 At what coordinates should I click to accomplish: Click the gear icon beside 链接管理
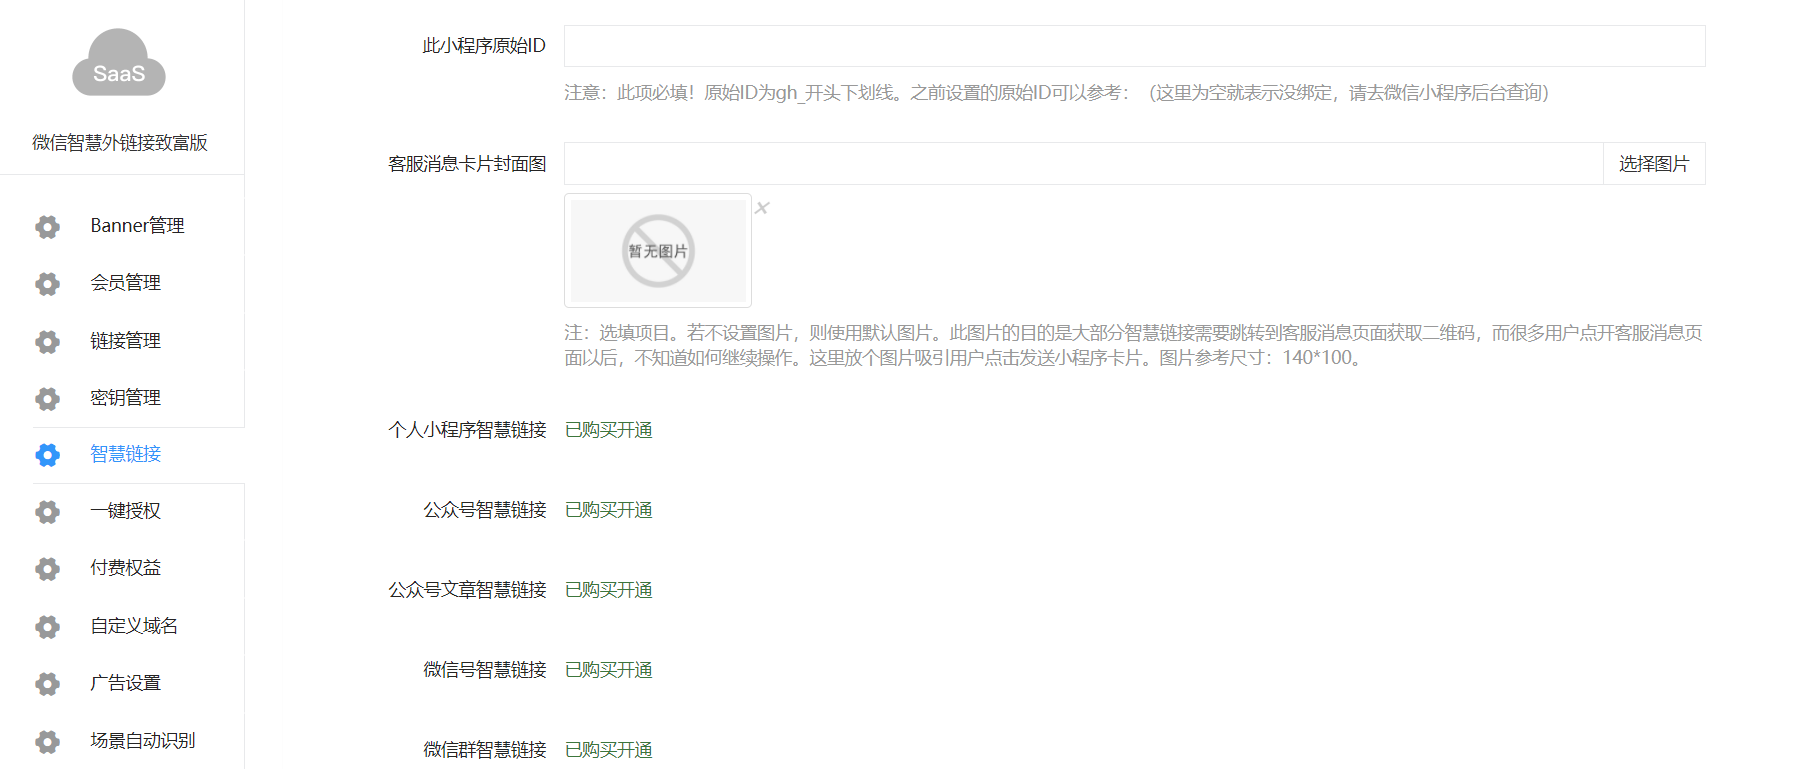pyautogui.click(x=47, y=342)
